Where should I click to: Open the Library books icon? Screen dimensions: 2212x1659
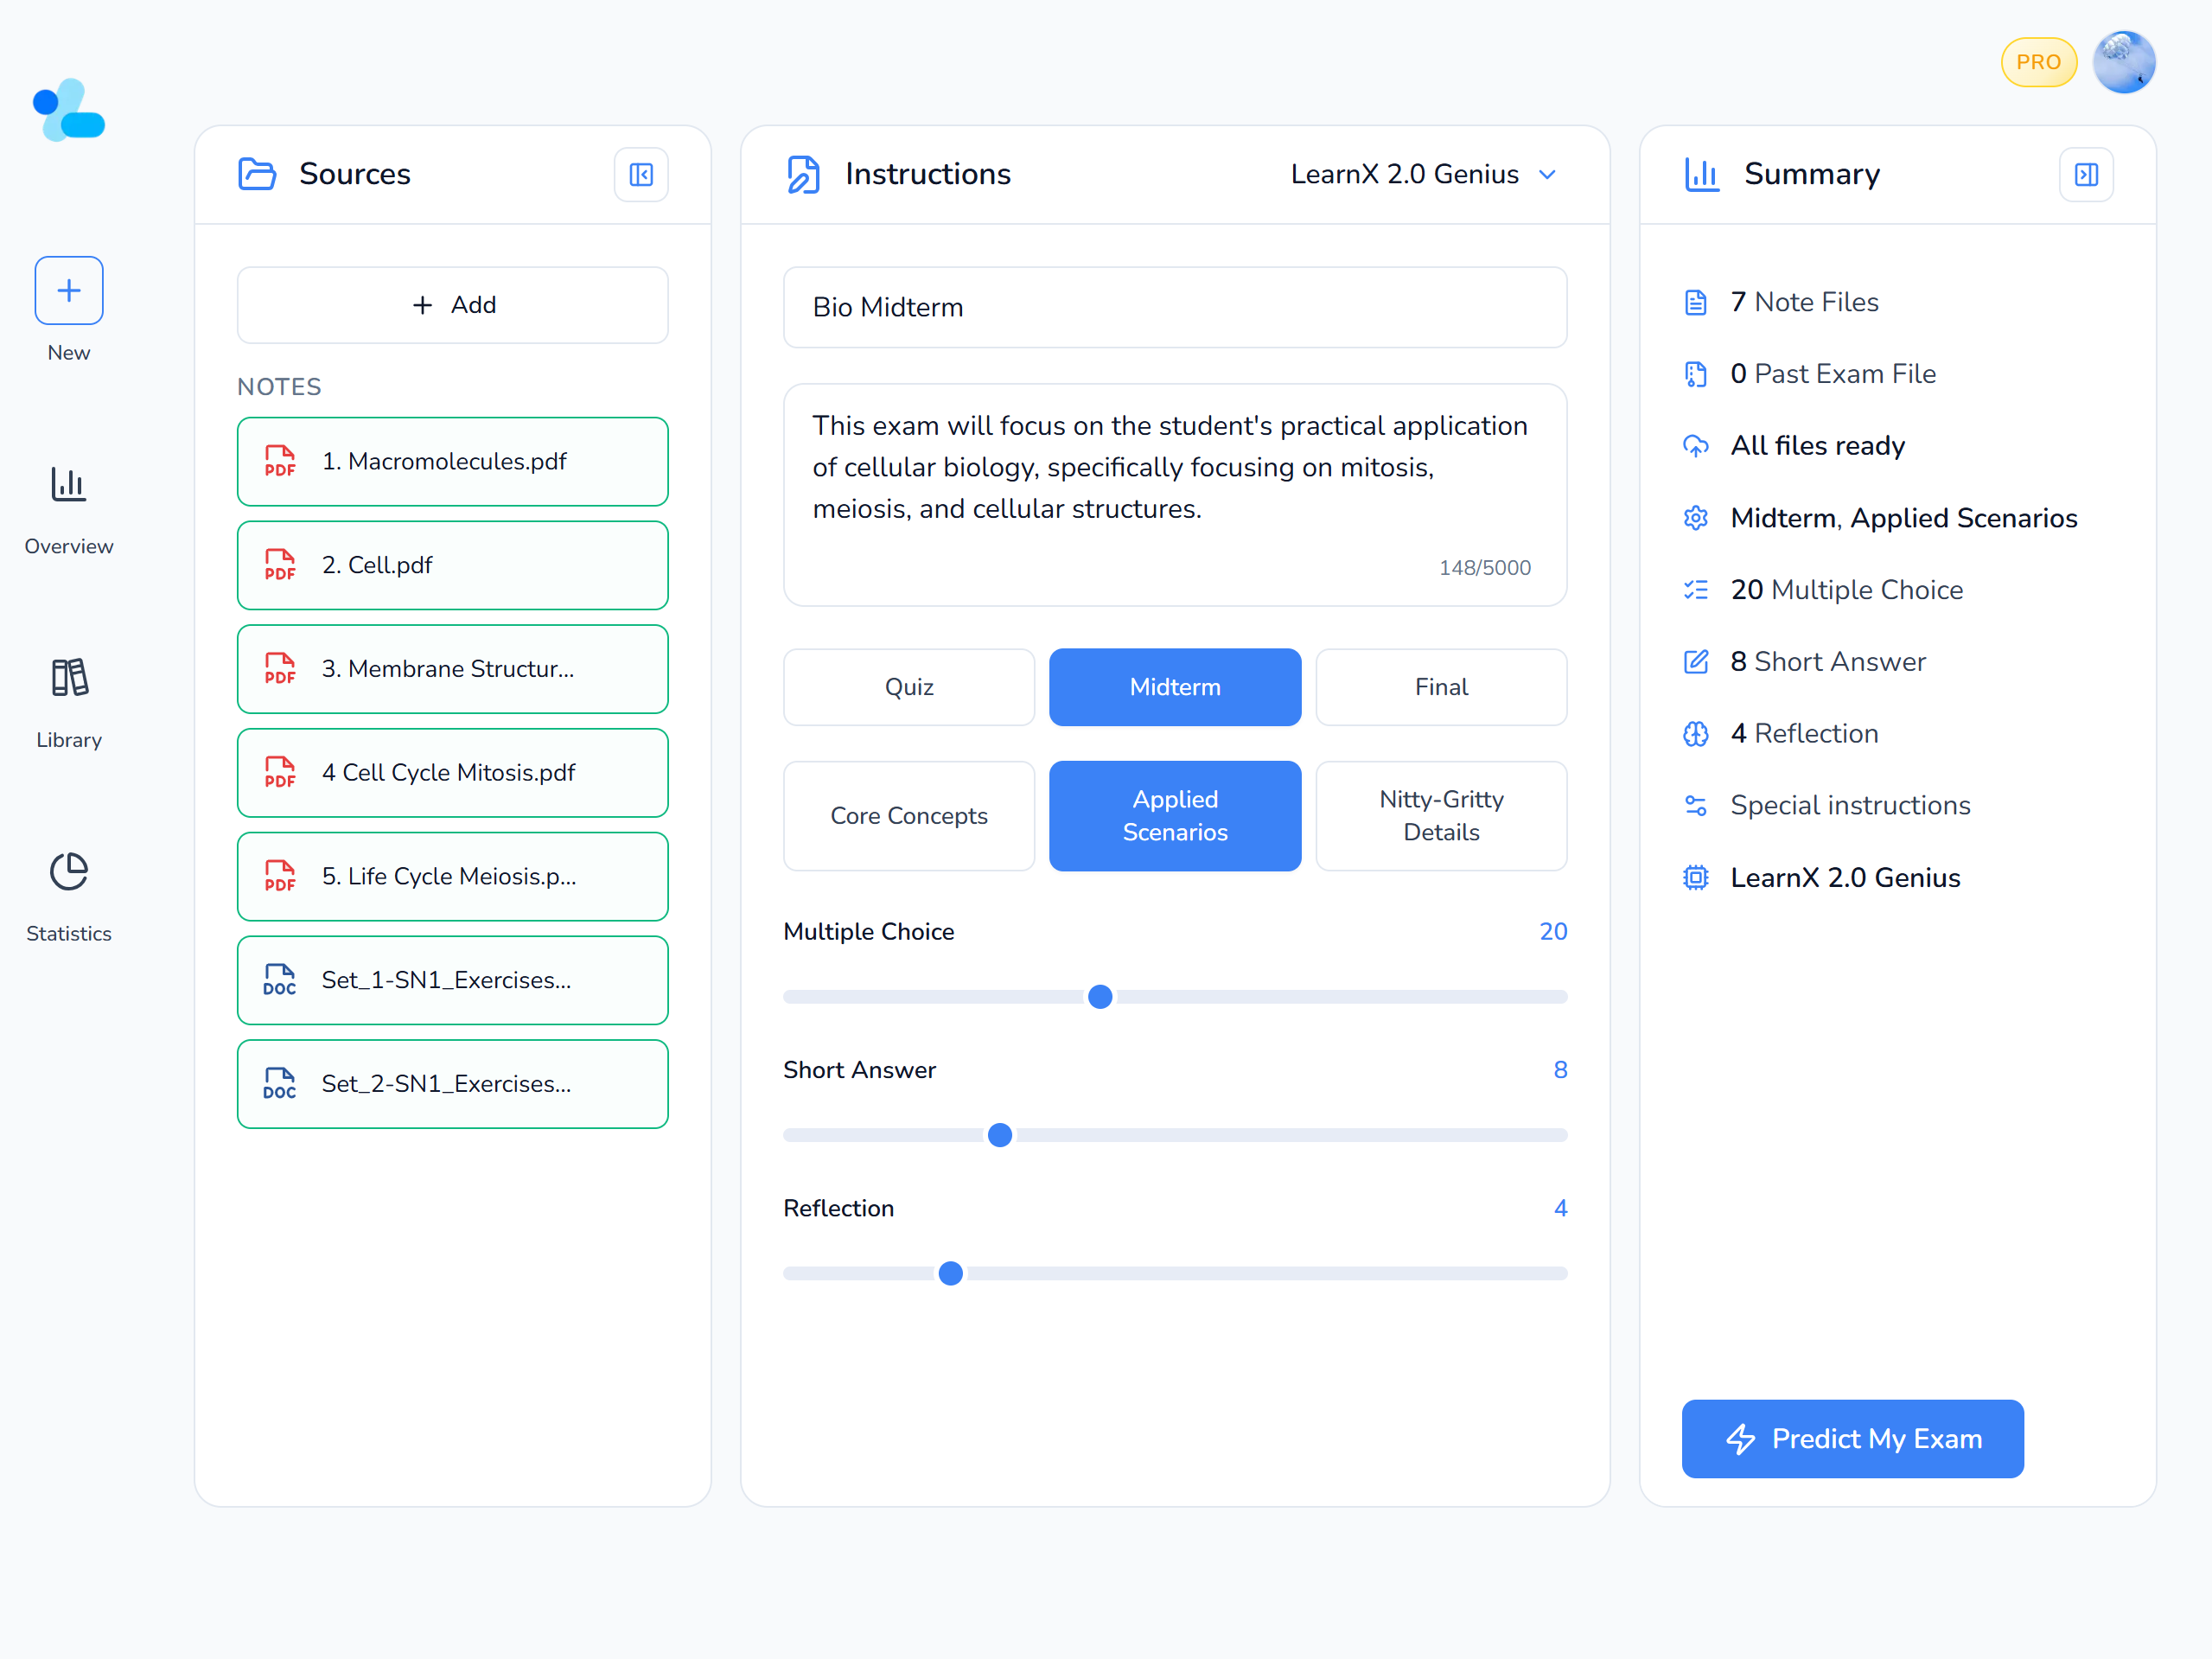(x=69, y=678)
